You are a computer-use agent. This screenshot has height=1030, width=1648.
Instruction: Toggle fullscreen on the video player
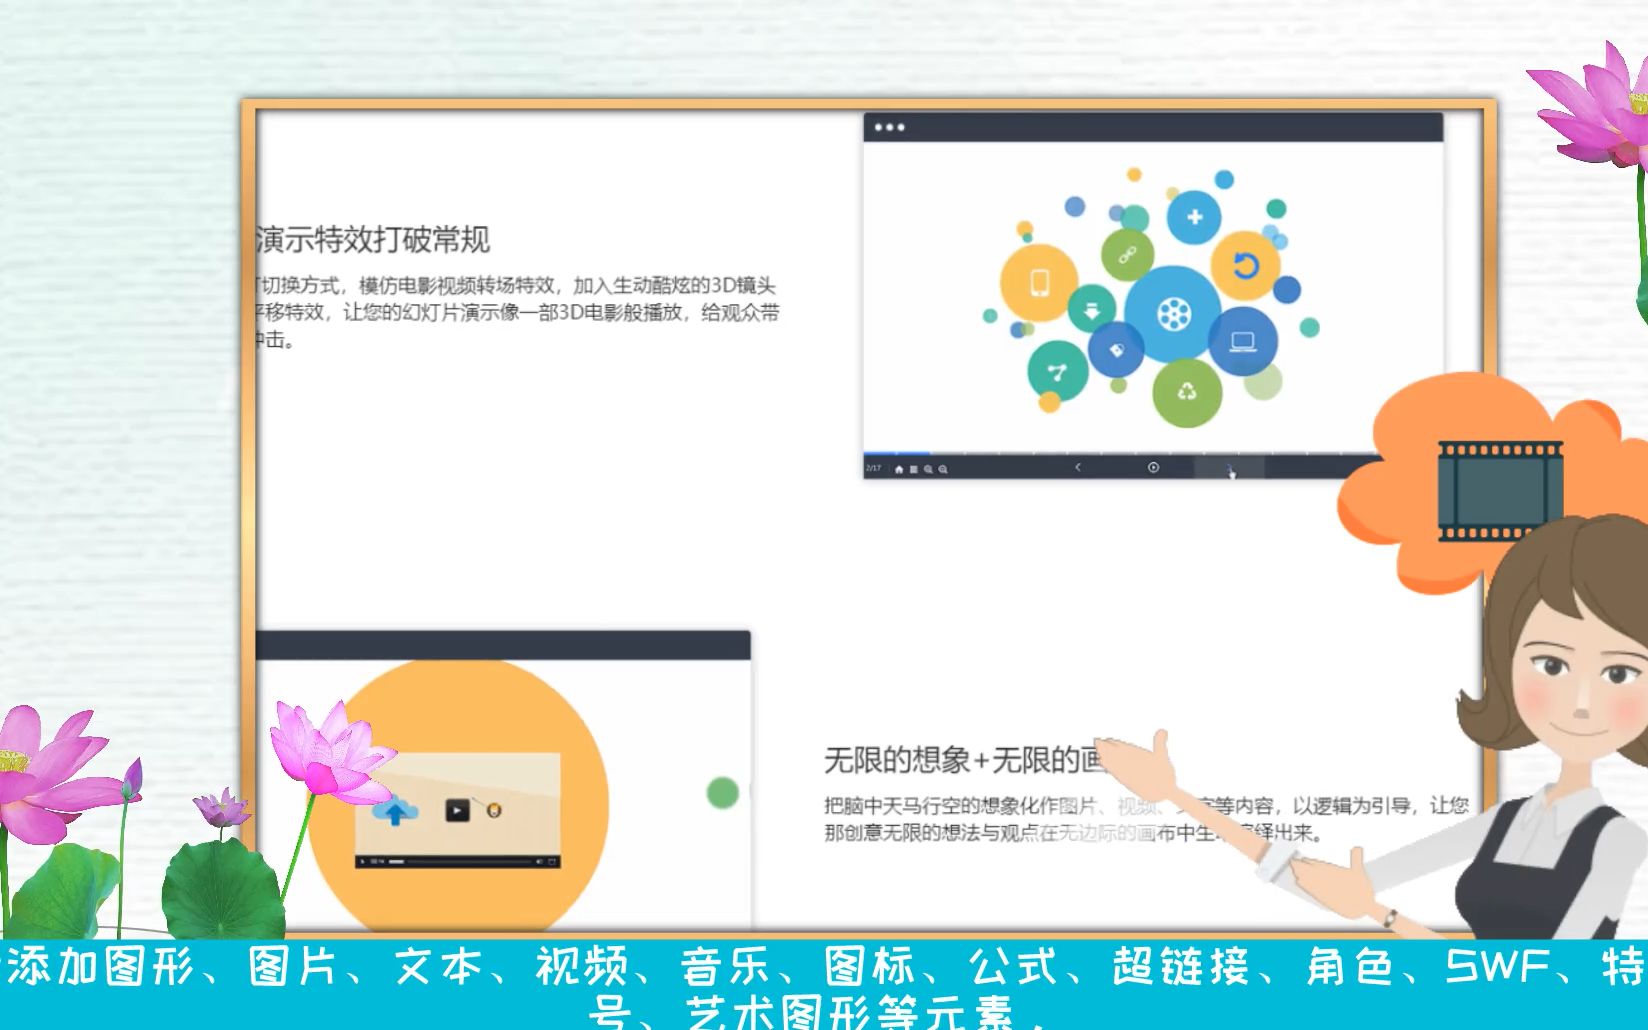tap(553, 861)
